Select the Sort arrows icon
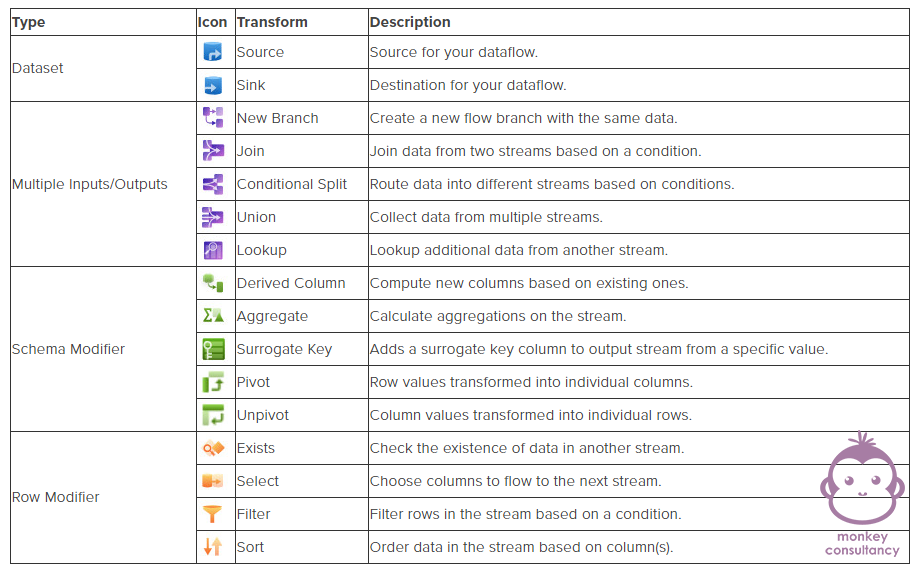923x575 pixels. pyautogui.click(x=213, y=547)
